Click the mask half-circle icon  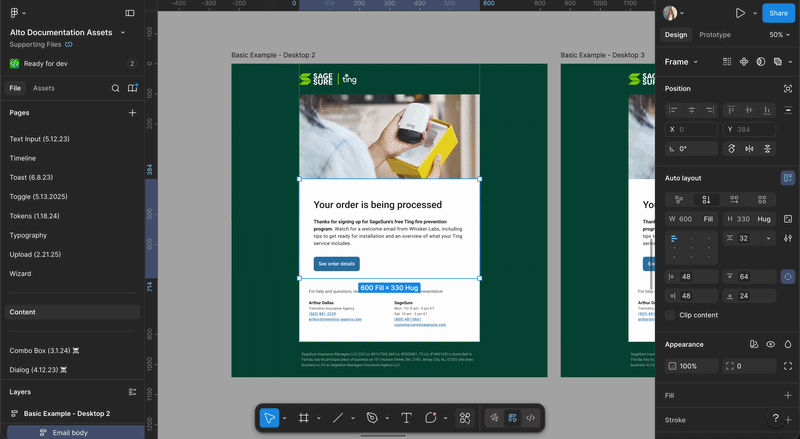tap(761, 62)
